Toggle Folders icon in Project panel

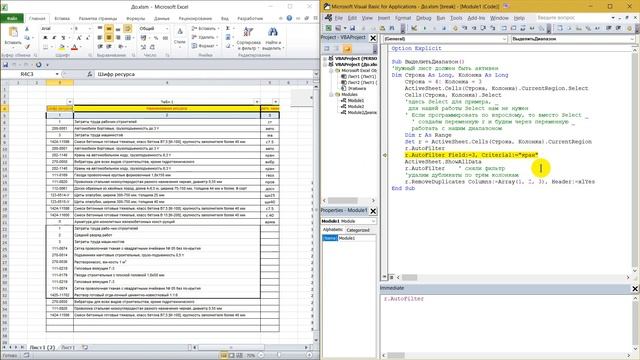[x=347, y=49]
